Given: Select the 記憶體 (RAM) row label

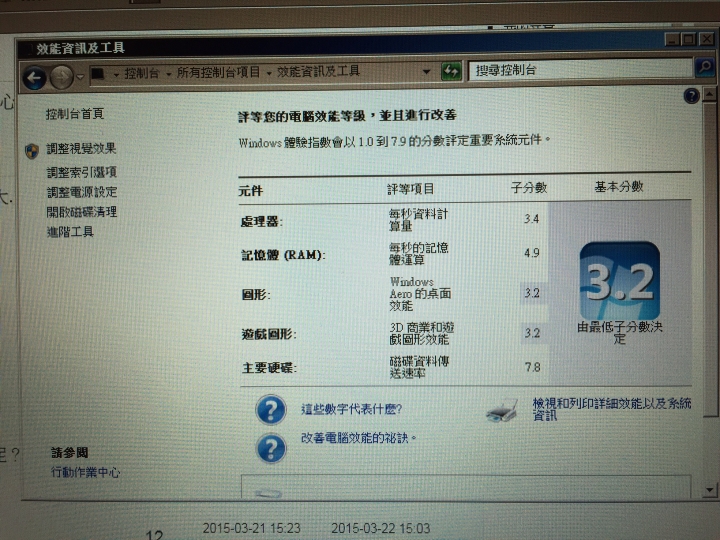Looking at the screenshot, I should pyautogui.click(x=283, y=255).
